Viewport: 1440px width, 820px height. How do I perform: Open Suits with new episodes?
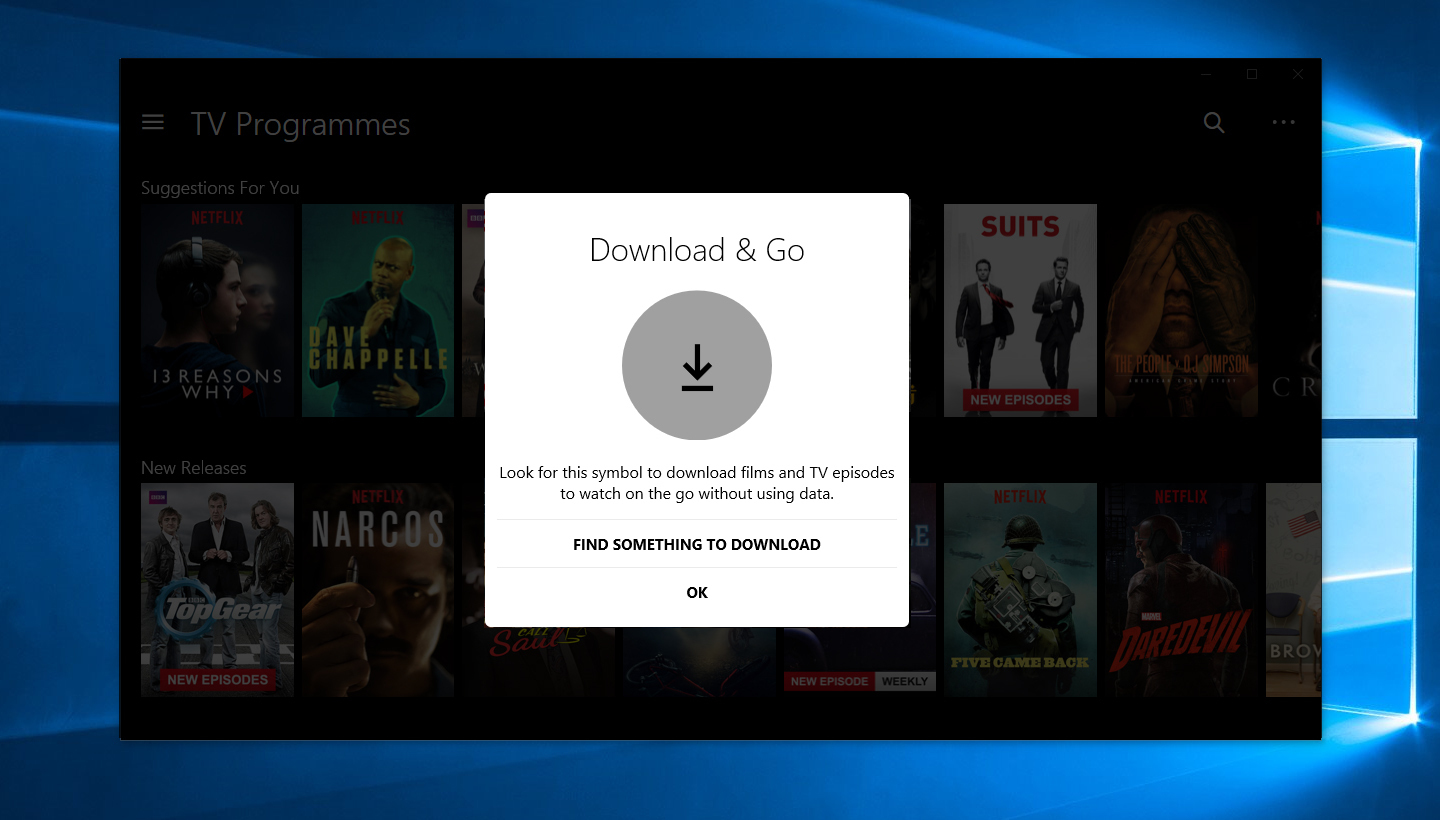(1020, 310)
